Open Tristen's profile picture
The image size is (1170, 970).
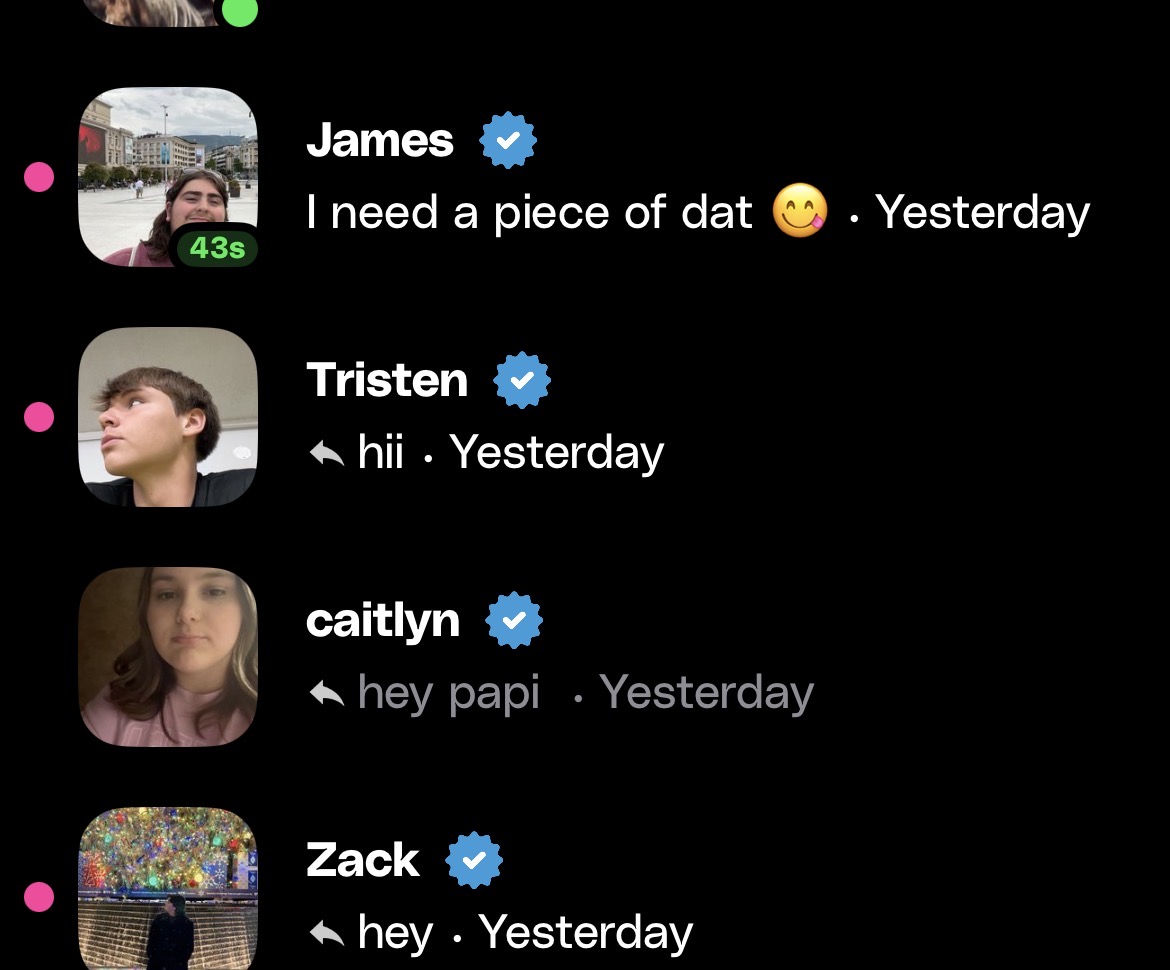[x=168, y=417]
